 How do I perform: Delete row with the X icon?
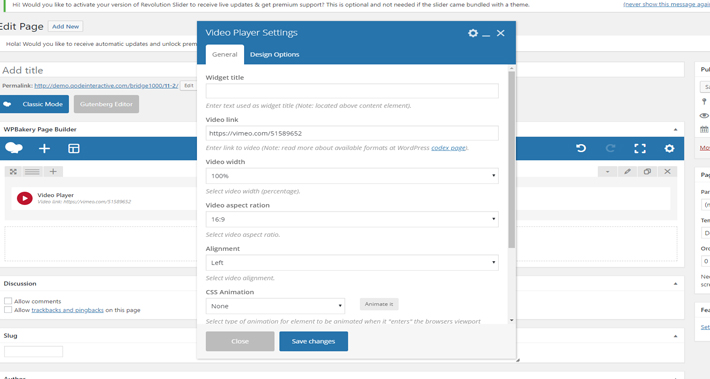667,172
